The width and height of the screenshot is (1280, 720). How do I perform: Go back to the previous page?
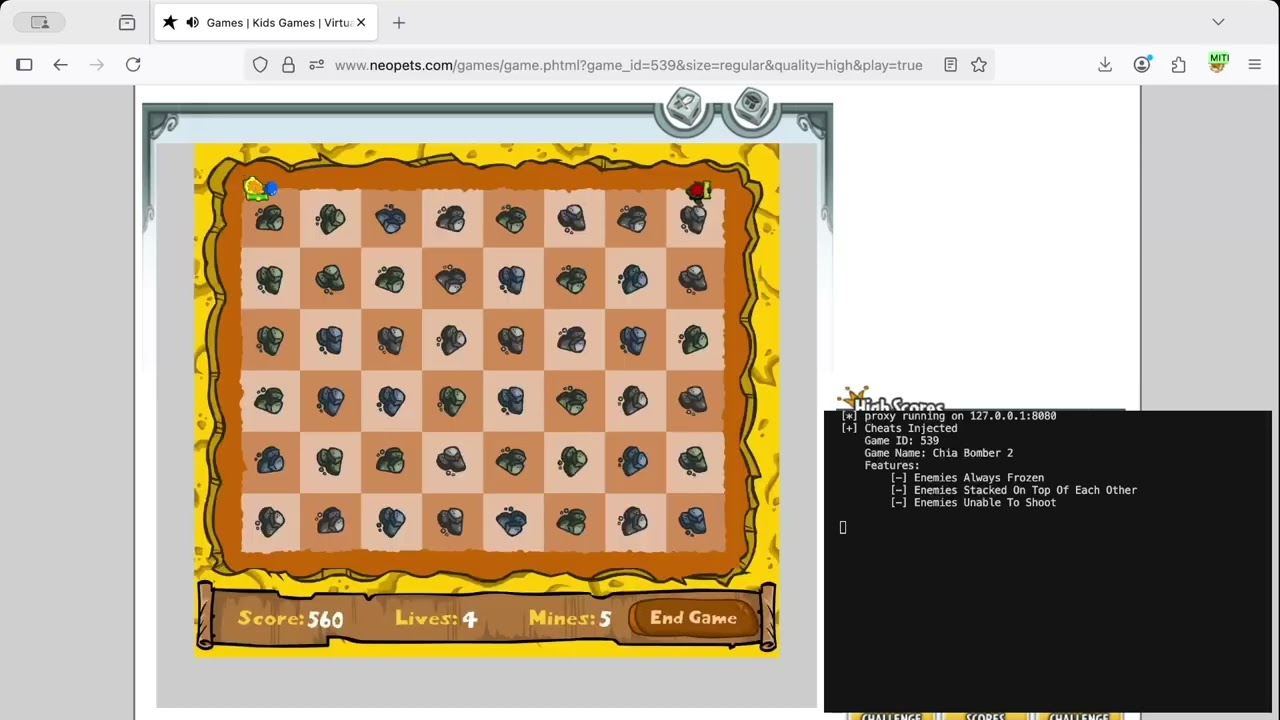point(60,65)
